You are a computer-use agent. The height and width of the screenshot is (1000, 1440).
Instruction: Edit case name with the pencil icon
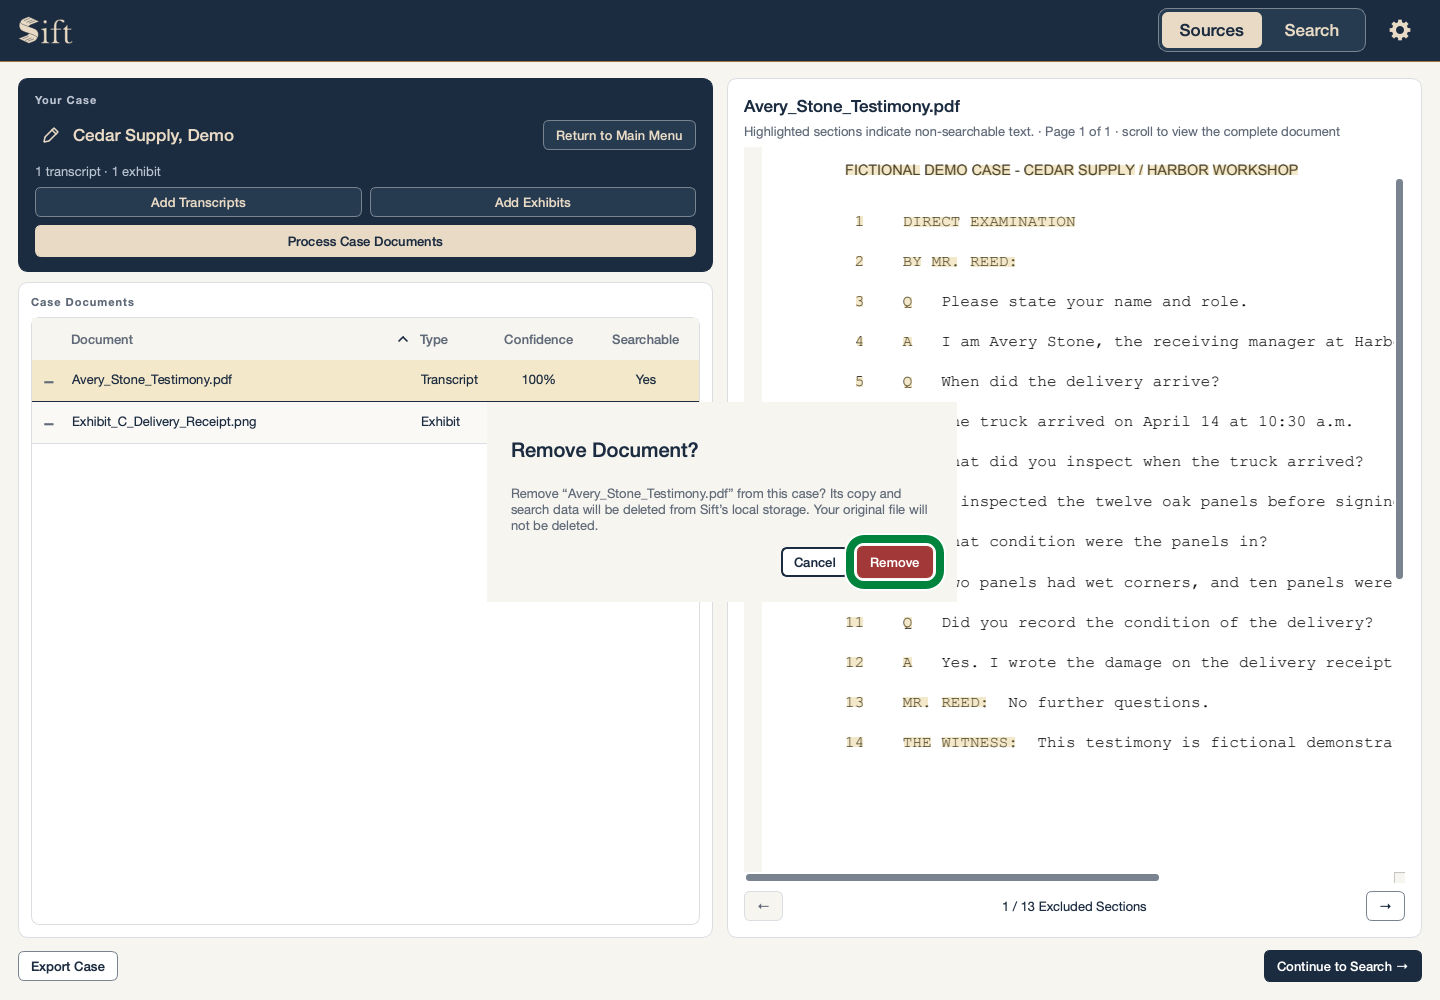51,135
